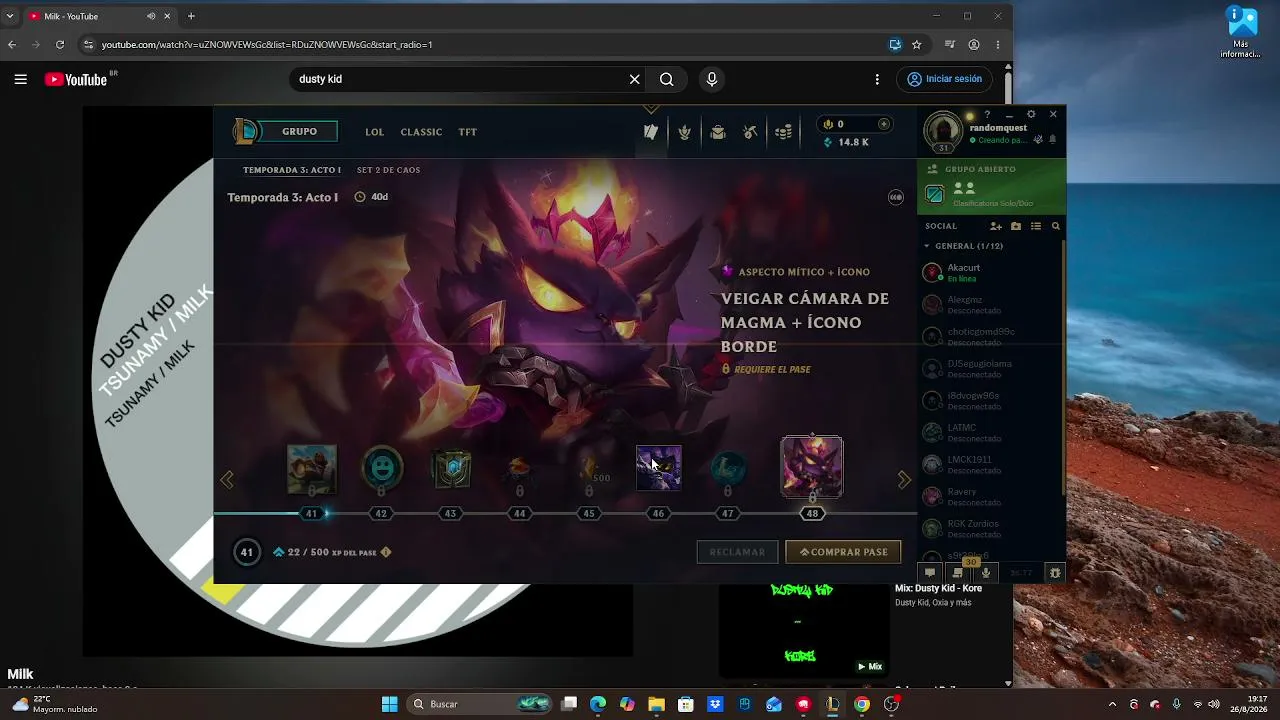Click randomquest profile avatar
This screenshot has height=720, width=1280.
(x=943, y=131)
